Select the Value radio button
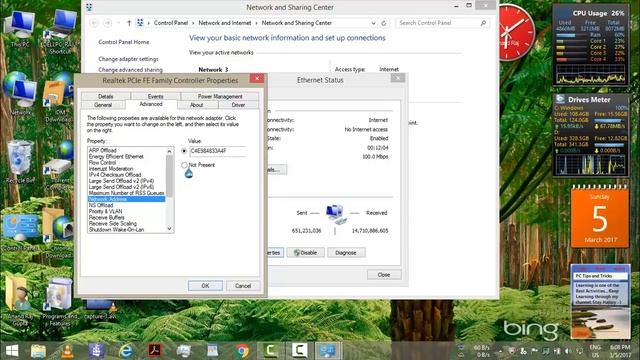Viewport: 640px width, 360px height. tap(184, 151)
